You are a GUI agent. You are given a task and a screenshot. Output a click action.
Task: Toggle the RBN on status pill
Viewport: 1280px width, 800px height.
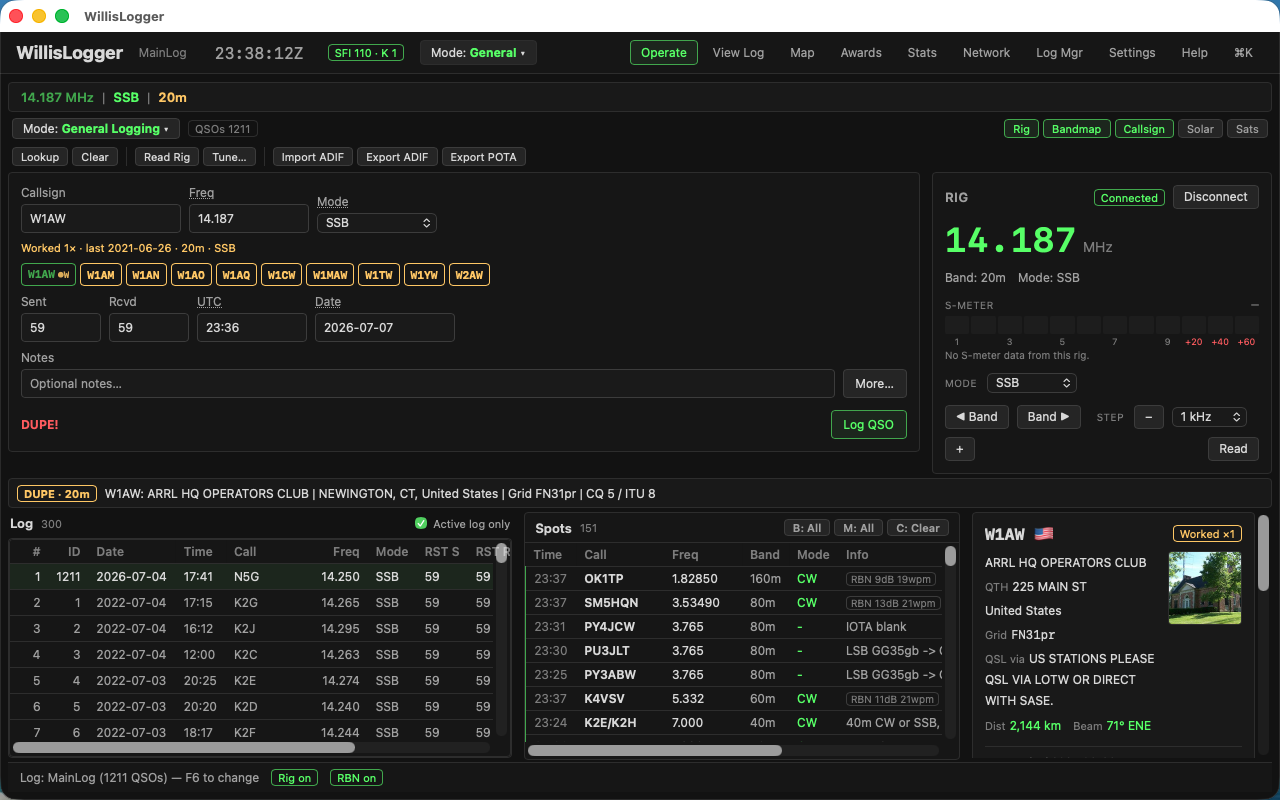(356, 778)
